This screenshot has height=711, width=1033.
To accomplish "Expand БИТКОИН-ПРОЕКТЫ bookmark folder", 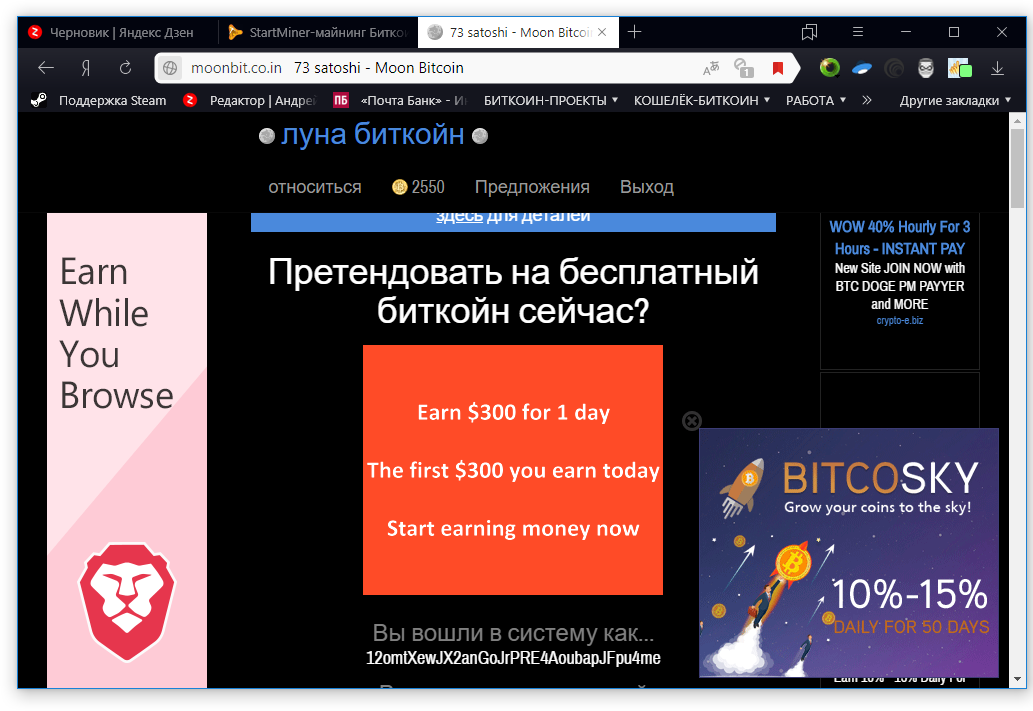I will pyautogui.click(x=551, y=100).
